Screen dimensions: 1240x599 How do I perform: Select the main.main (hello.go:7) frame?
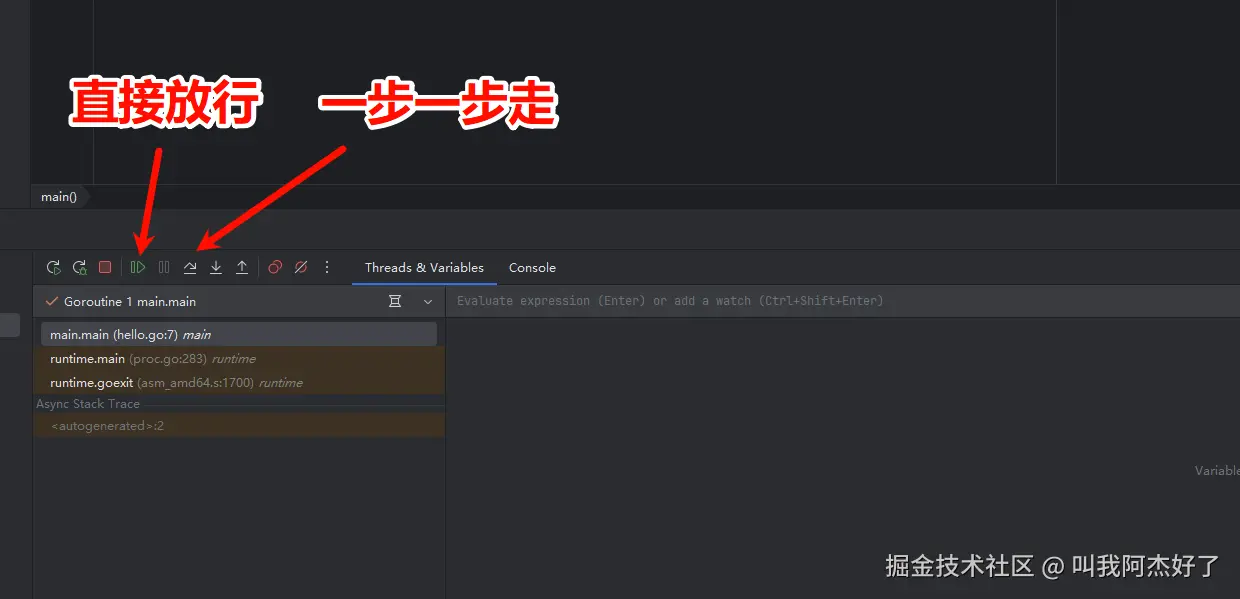point(239,335)
